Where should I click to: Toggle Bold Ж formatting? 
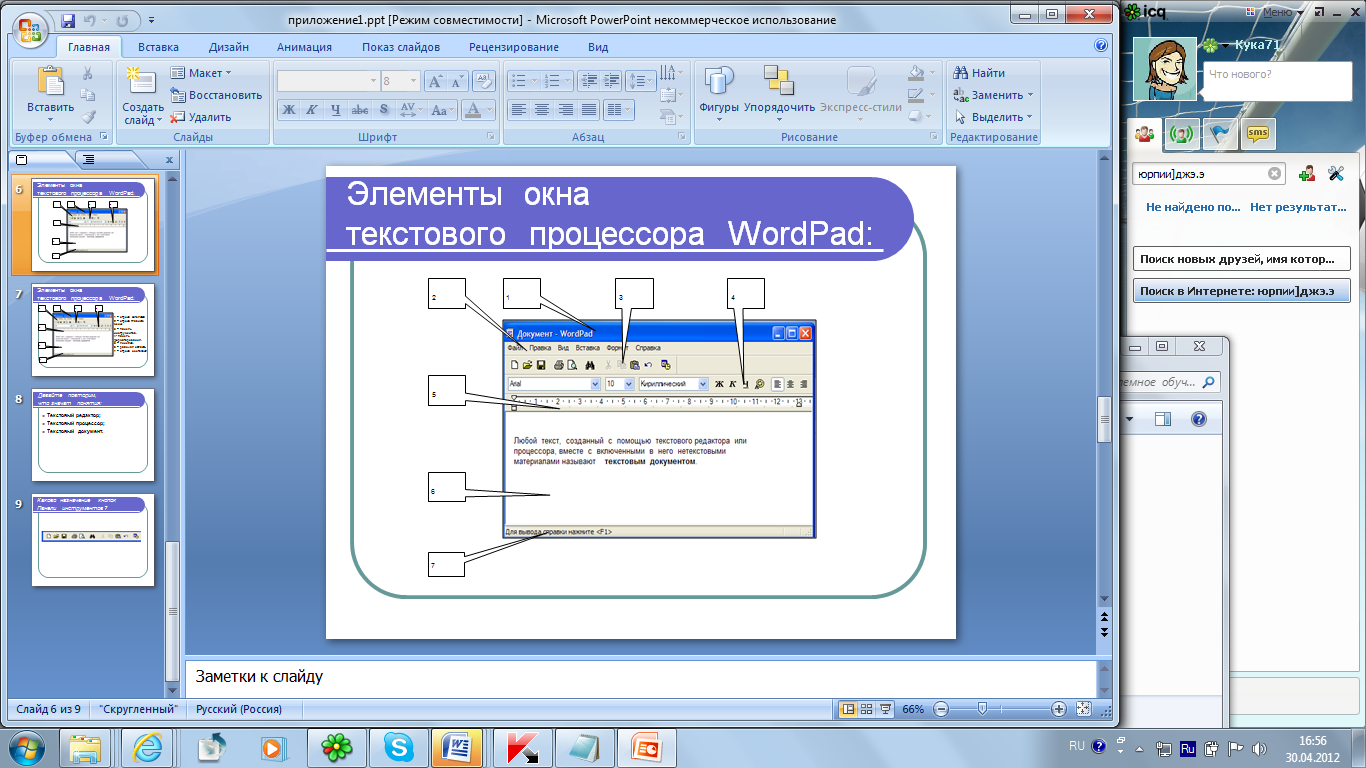click(289, 110)
